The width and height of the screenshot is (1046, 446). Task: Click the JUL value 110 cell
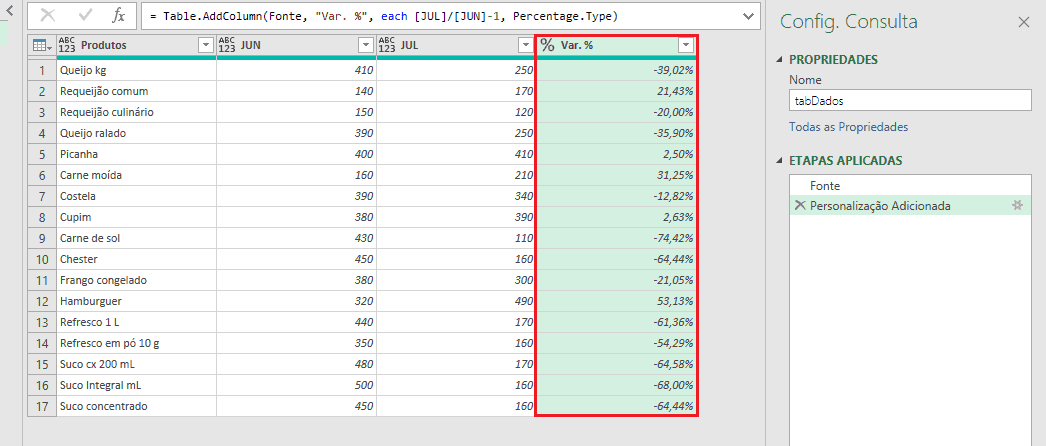click(x=457, y=238)
